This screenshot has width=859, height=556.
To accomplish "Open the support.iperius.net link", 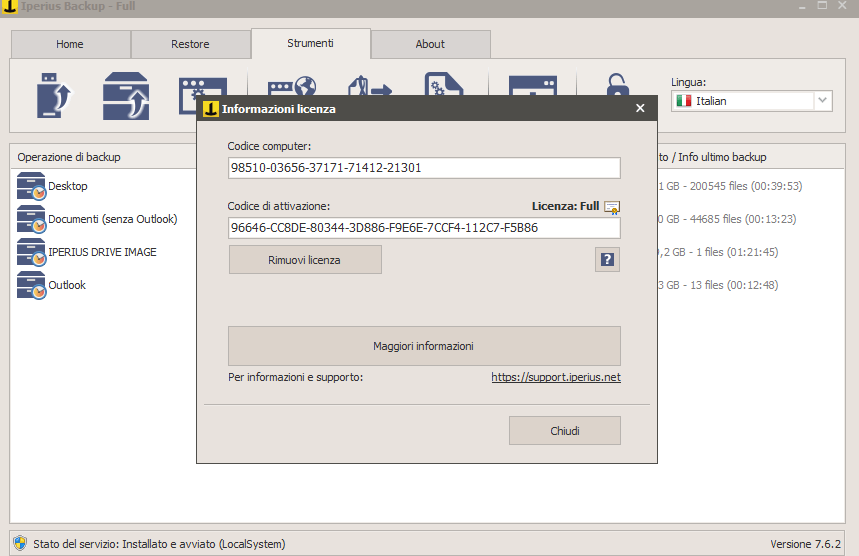I will [556, 377].
